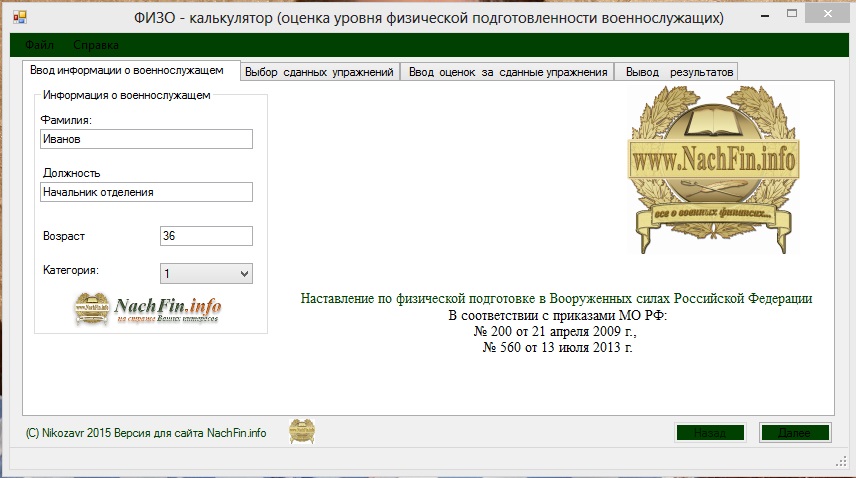Viewport: 856px width, 478px height.
Task: Click the window resize grip corner
Action: click(x=841, y=462)
